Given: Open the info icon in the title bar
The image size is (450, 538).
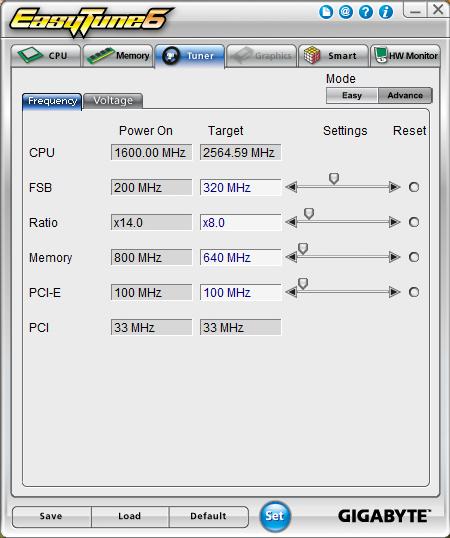Looking at the screenshot, I should point(386,12).
